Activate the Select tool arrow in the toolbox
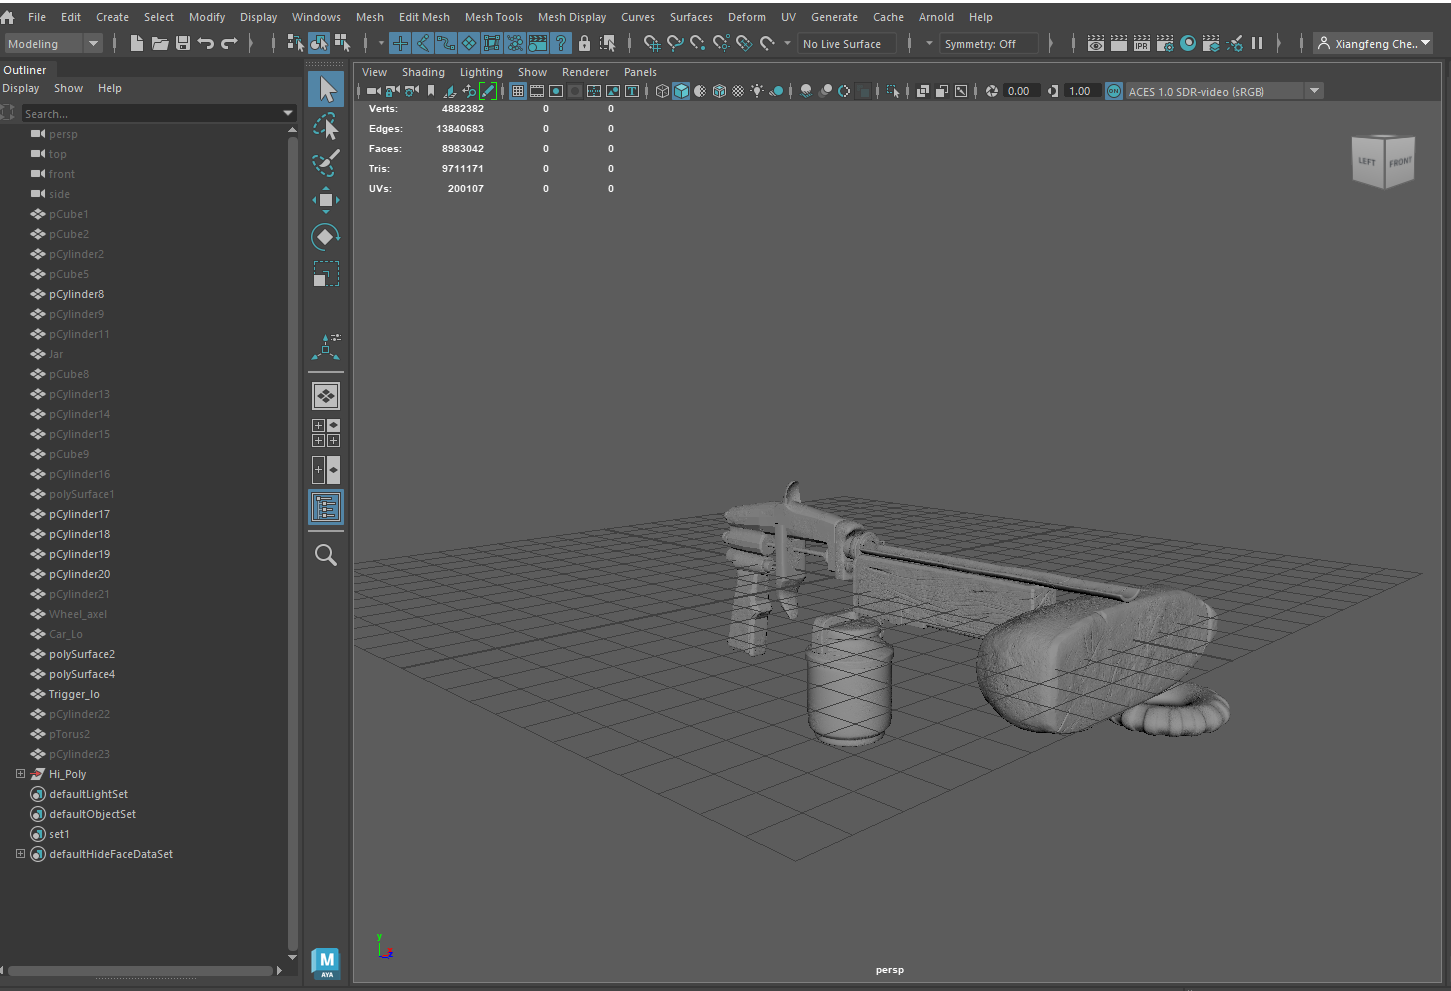This screenshot has width=1451, height=991. (x=326, y=89)
